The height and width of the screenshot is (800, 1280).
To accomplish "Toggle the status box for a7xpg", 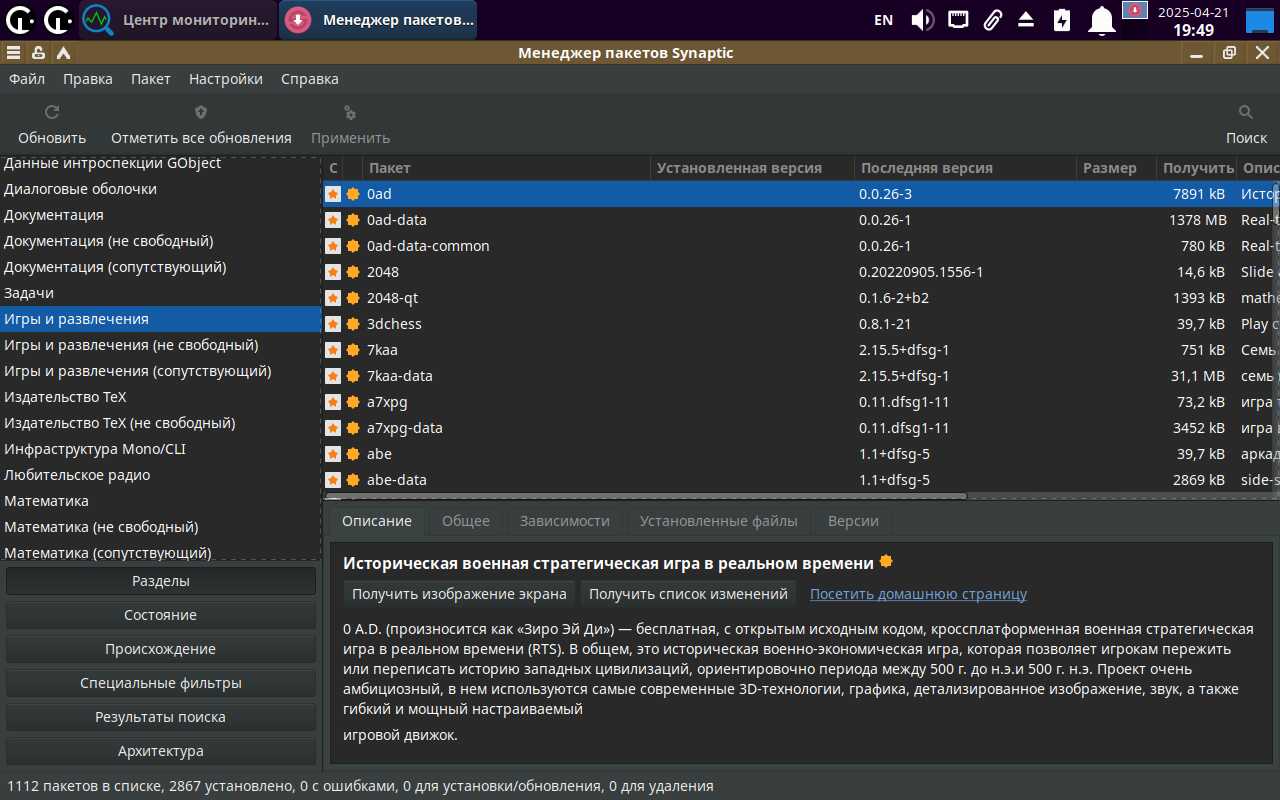I will tap(333, 402).
